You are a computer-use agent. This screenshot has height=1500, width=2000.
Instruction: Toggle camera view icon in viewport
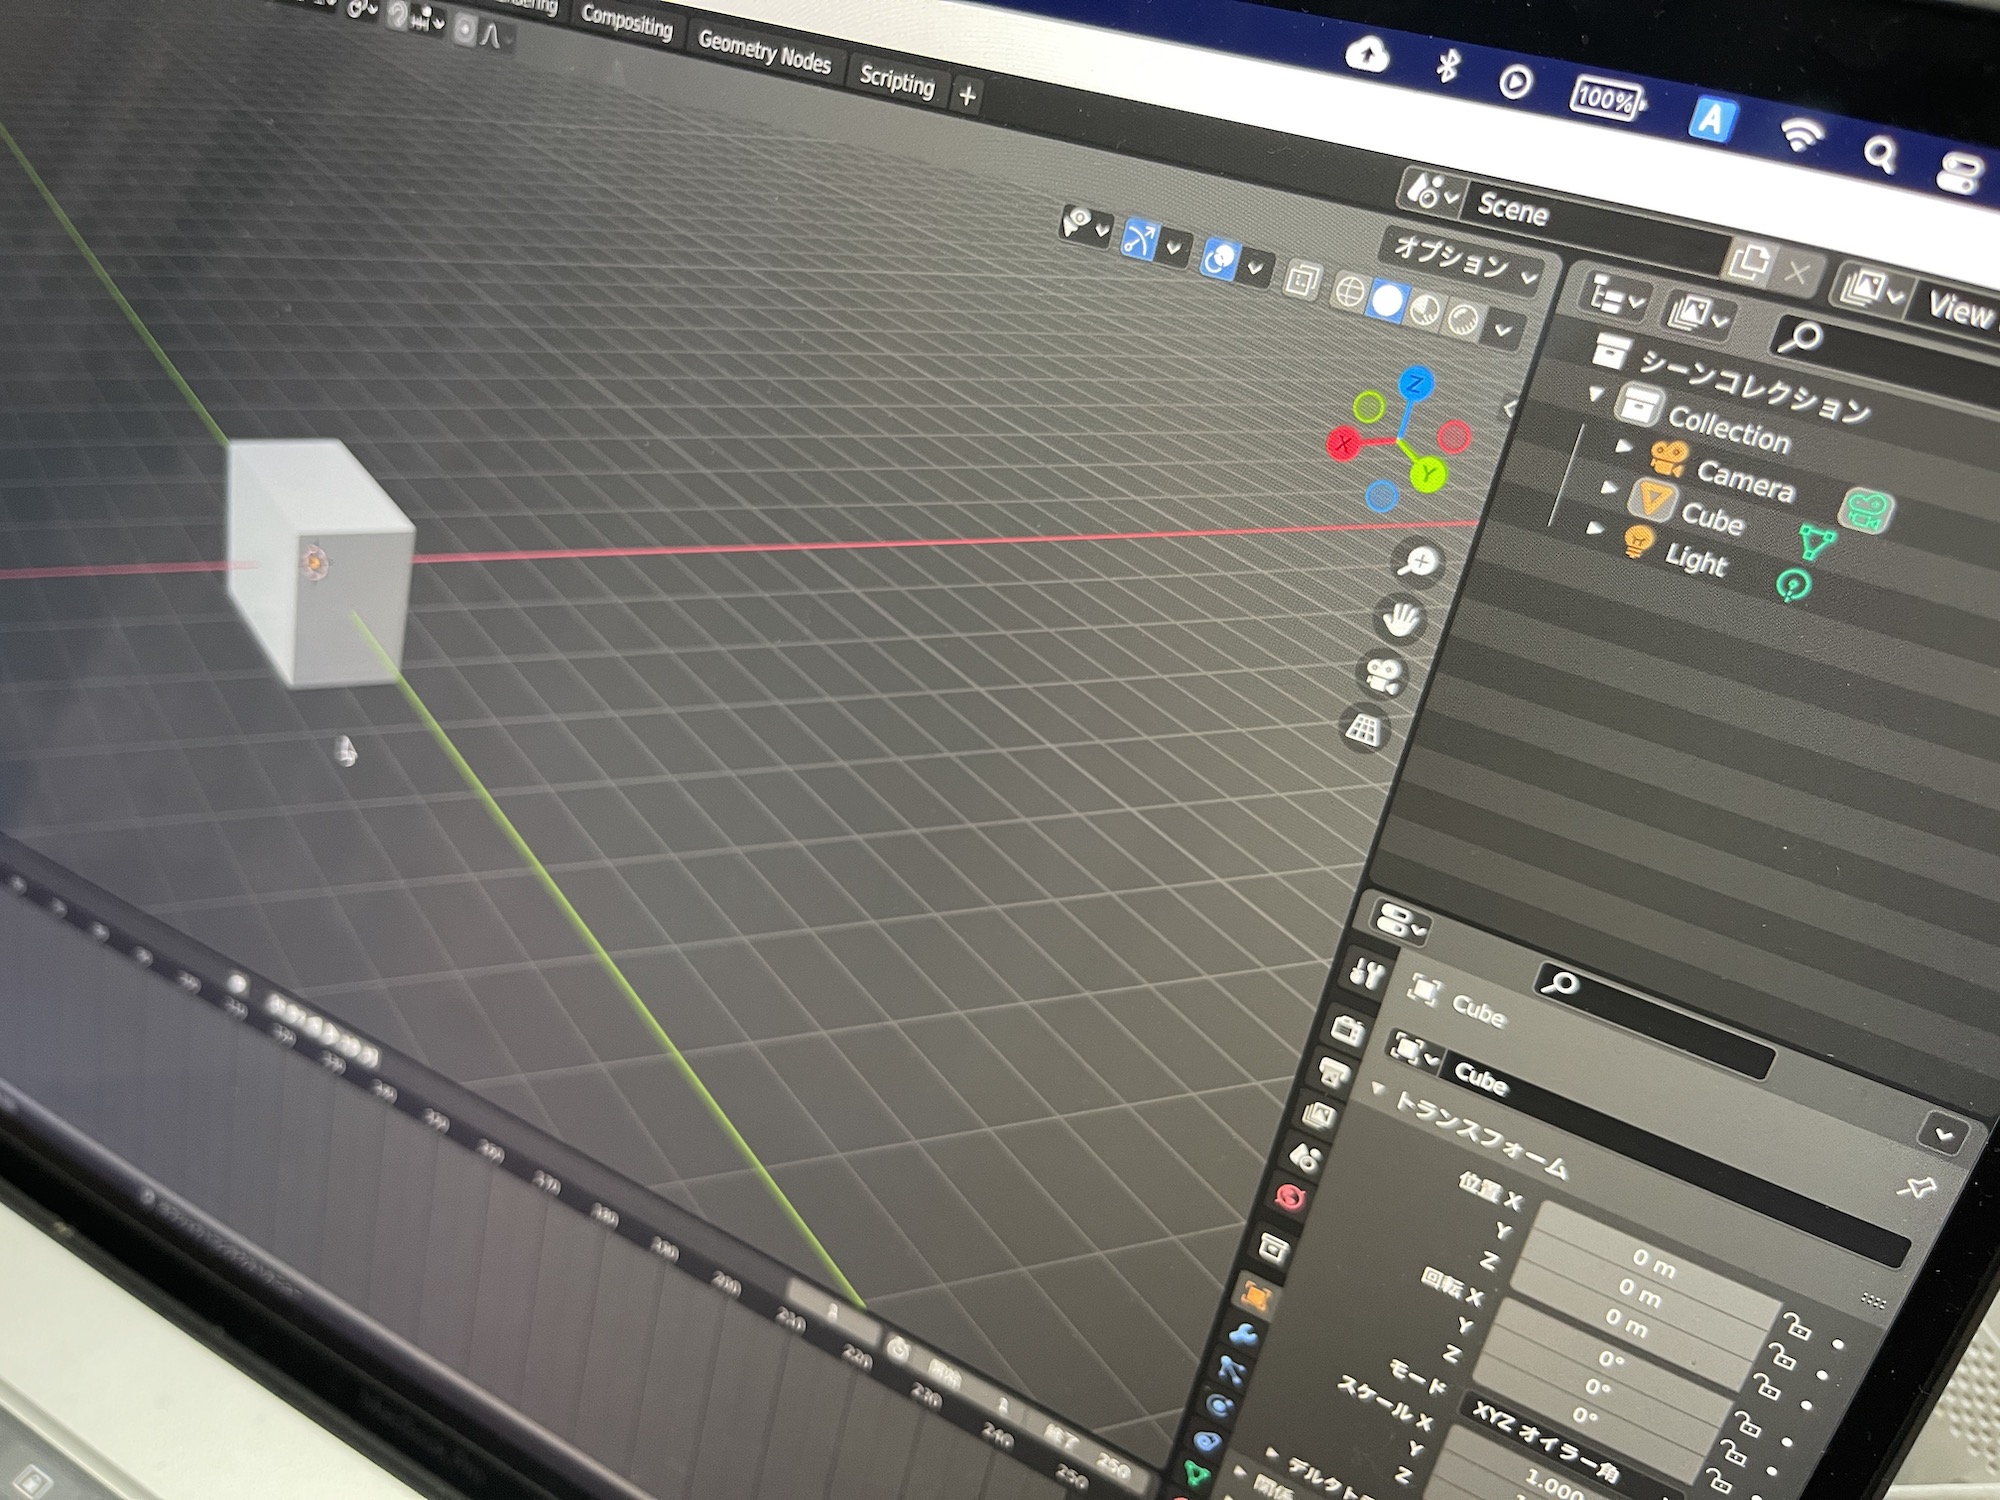(x=1384, y=675)
